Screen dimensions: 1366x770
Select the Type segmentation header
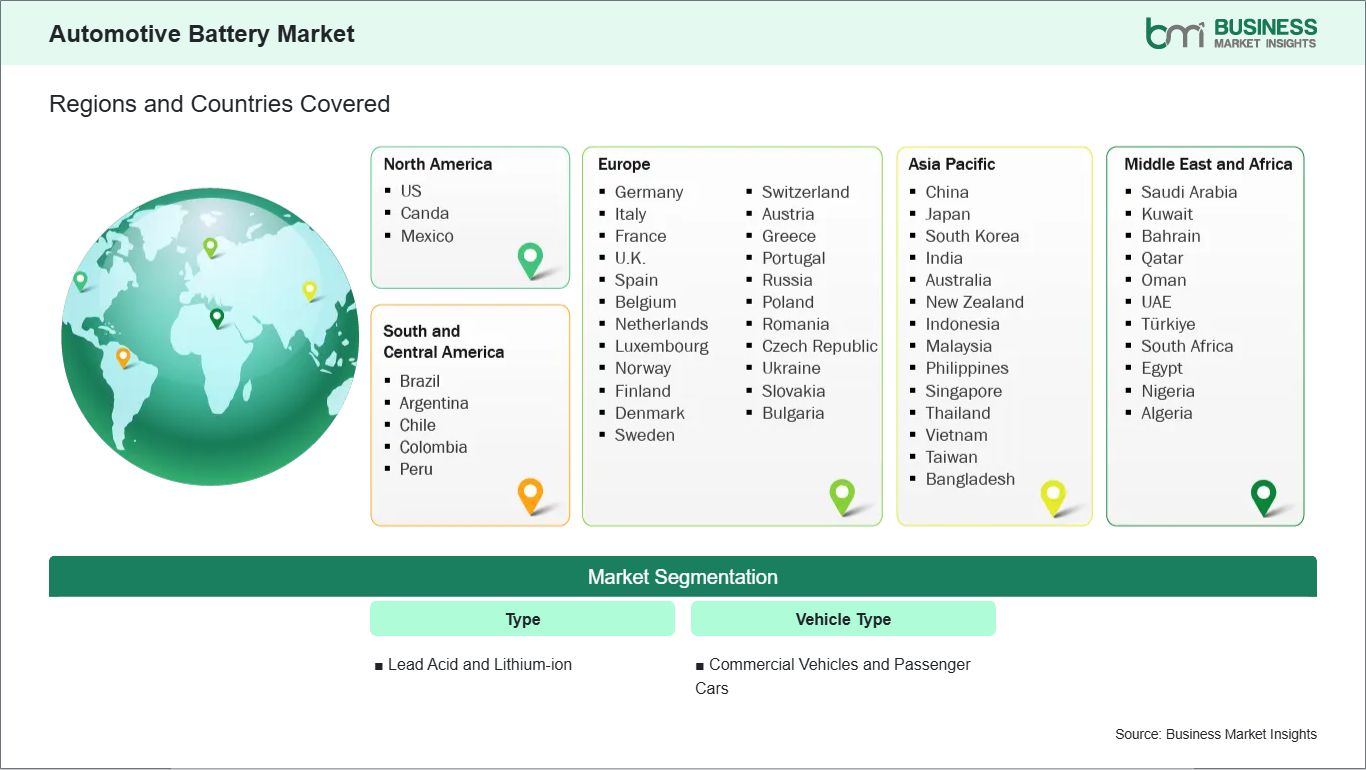[x=522, y=619]
